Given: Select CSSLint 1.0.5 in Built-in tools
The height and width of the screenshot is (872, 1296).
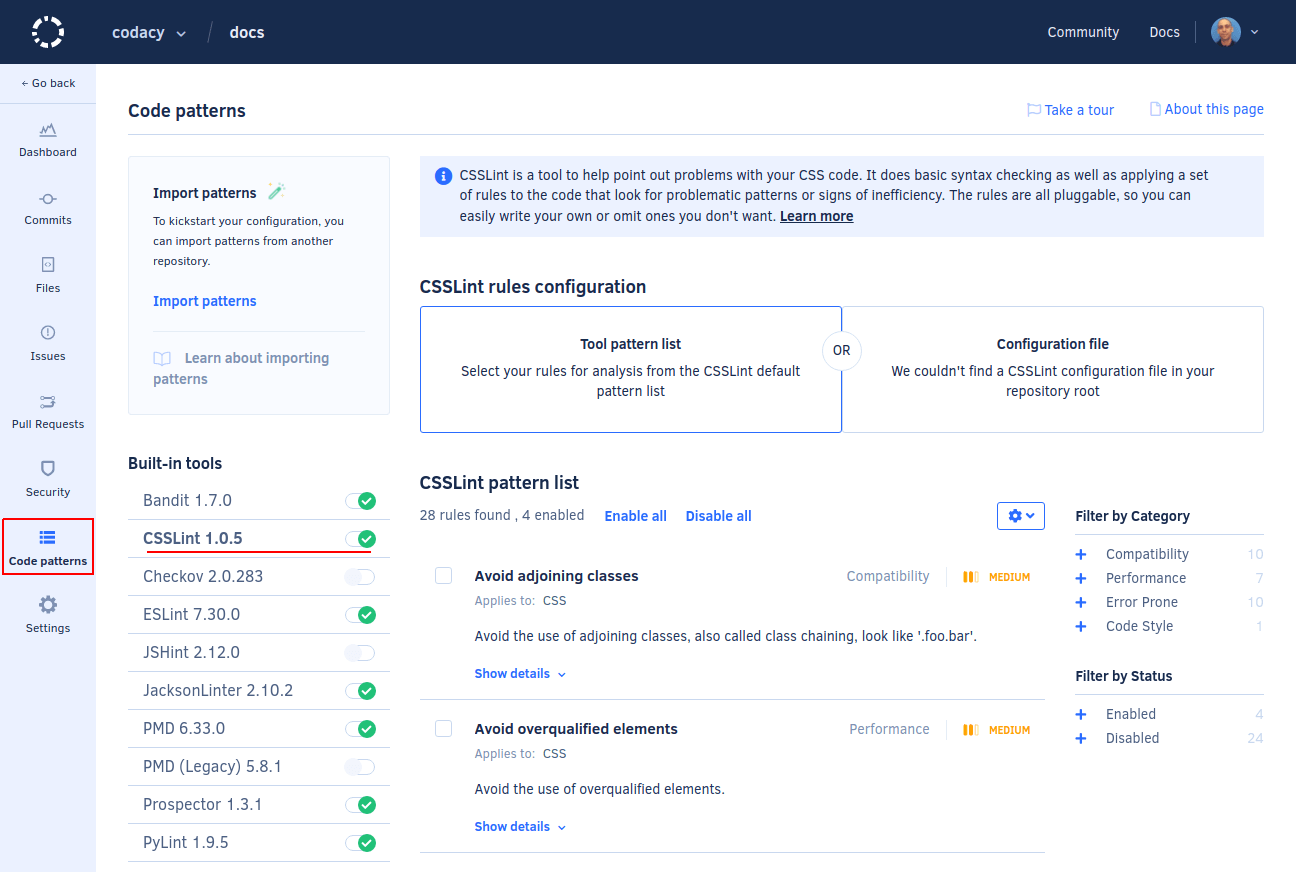Looking at the screenshot, I should click(193, 538).
